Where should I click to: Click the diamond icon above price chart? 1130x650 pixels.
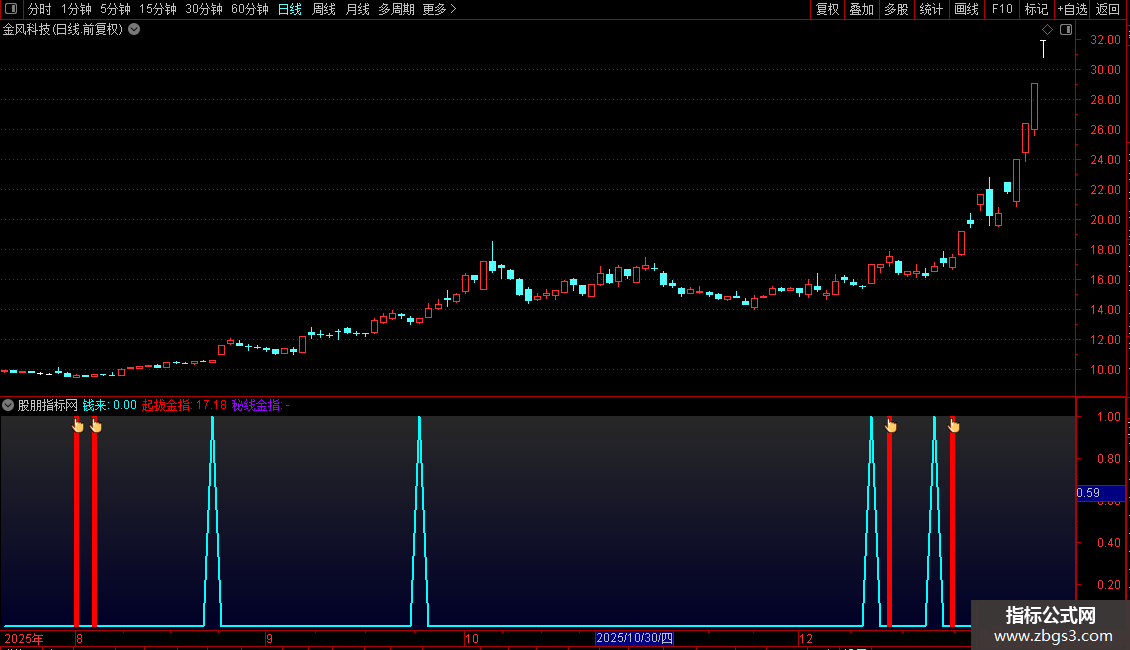click(1047, 30)
